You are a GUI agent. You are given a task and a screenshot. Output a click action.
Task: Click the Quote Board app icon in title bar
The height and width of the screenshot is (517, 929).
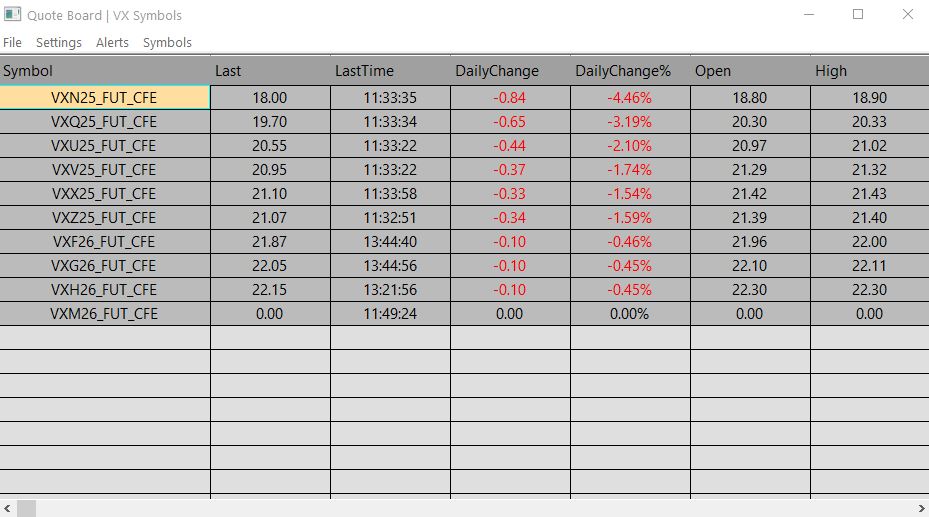13,15
